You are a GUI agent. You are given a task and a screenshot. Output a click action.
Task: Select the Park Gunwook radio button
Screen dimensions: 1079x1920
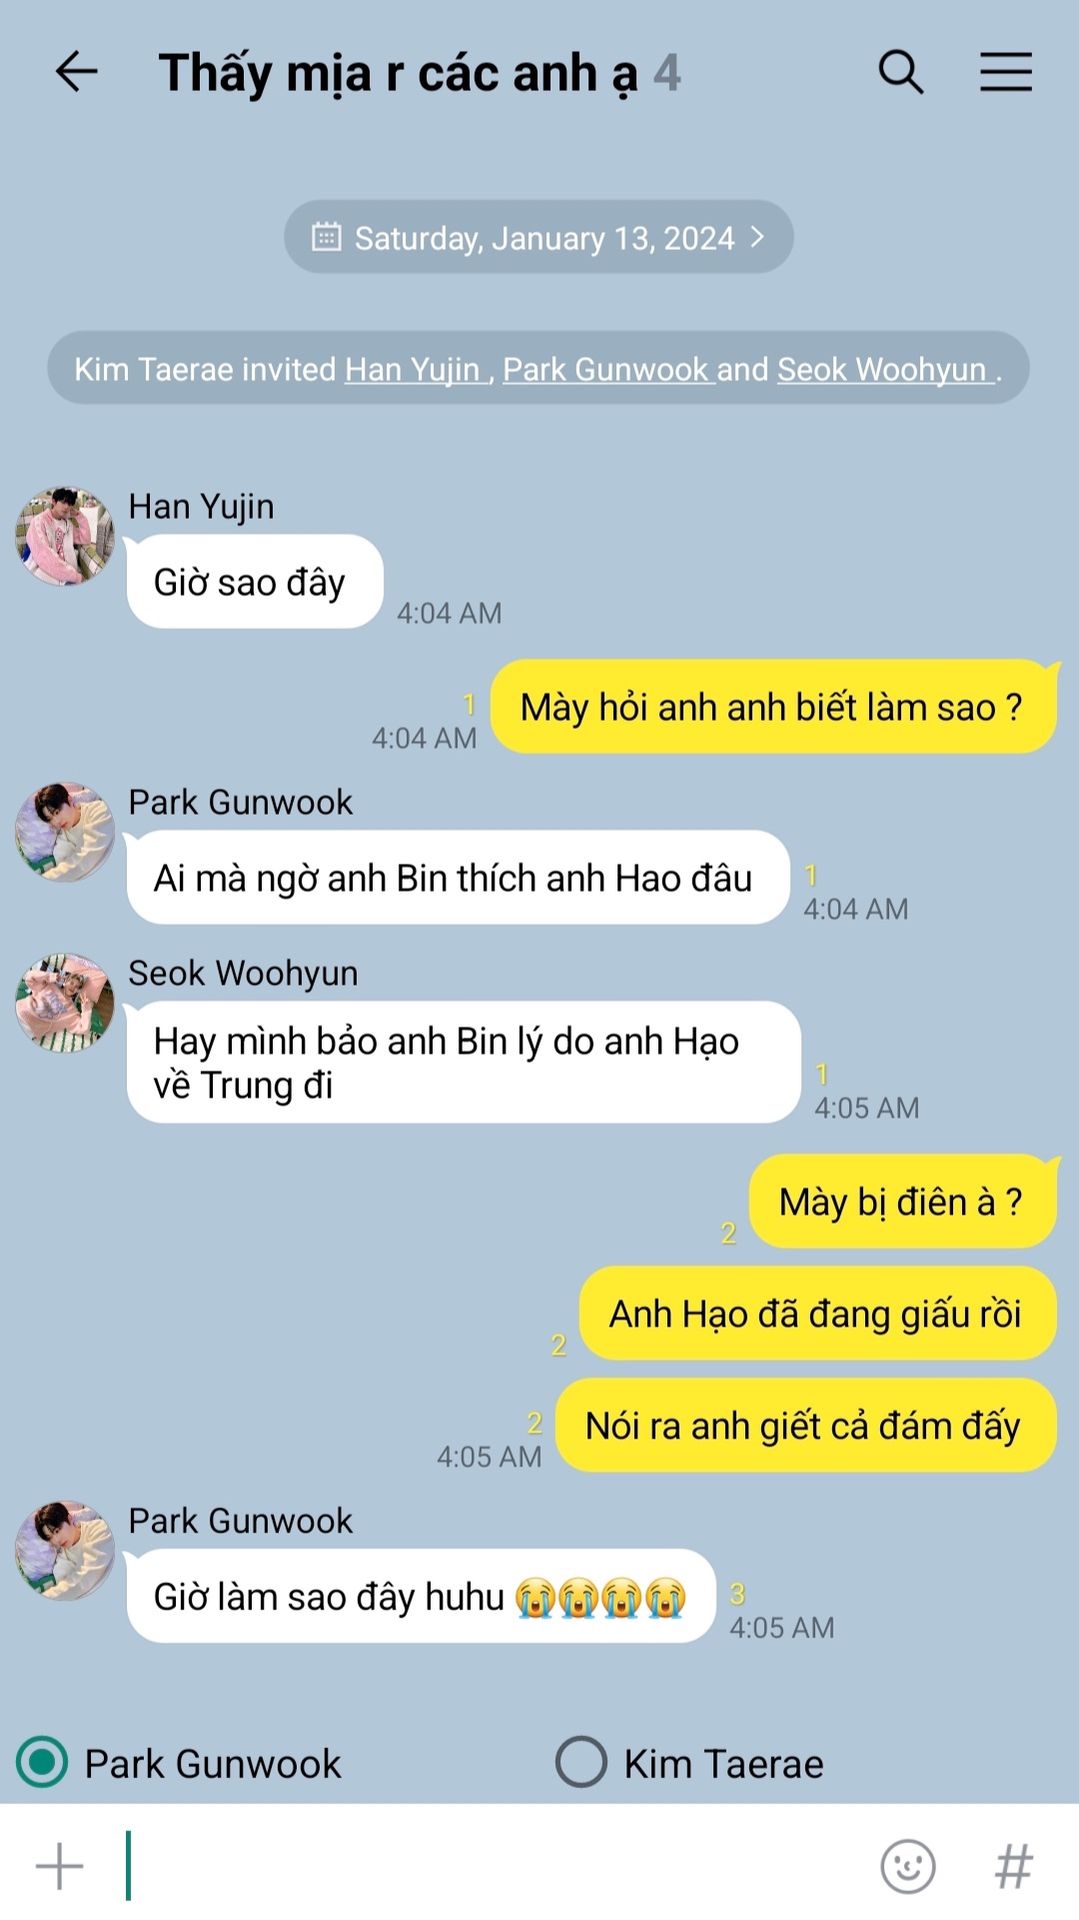point(42,1762)
